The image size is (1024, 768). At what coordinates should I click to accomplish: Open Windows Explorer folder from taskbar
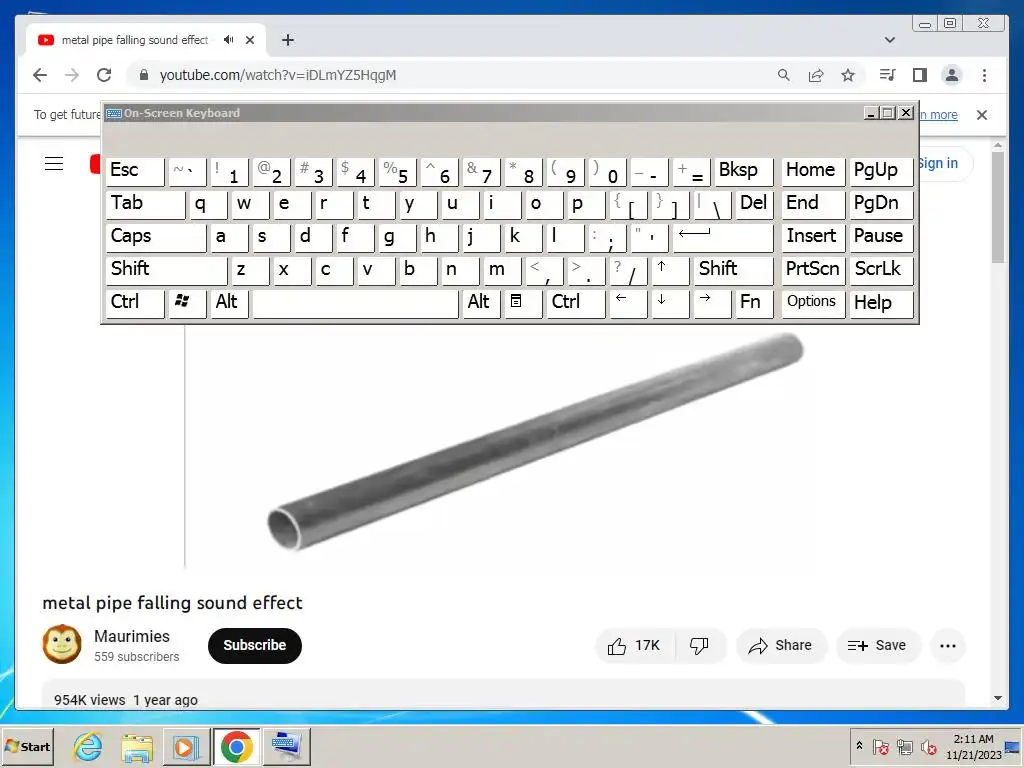tap(137, 746)
